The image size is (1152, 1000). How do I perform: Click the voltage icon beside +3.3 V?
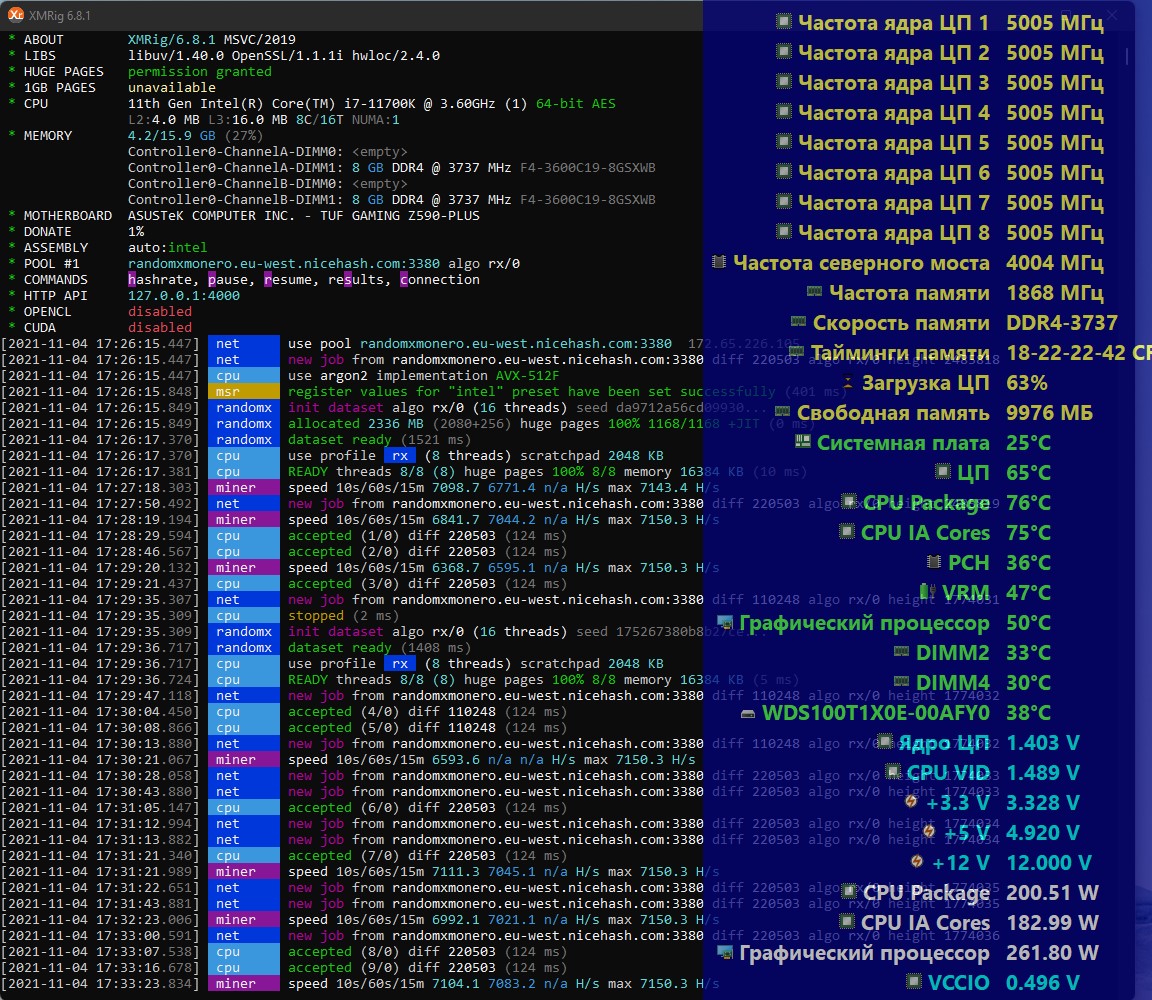[x=911, y=800]
